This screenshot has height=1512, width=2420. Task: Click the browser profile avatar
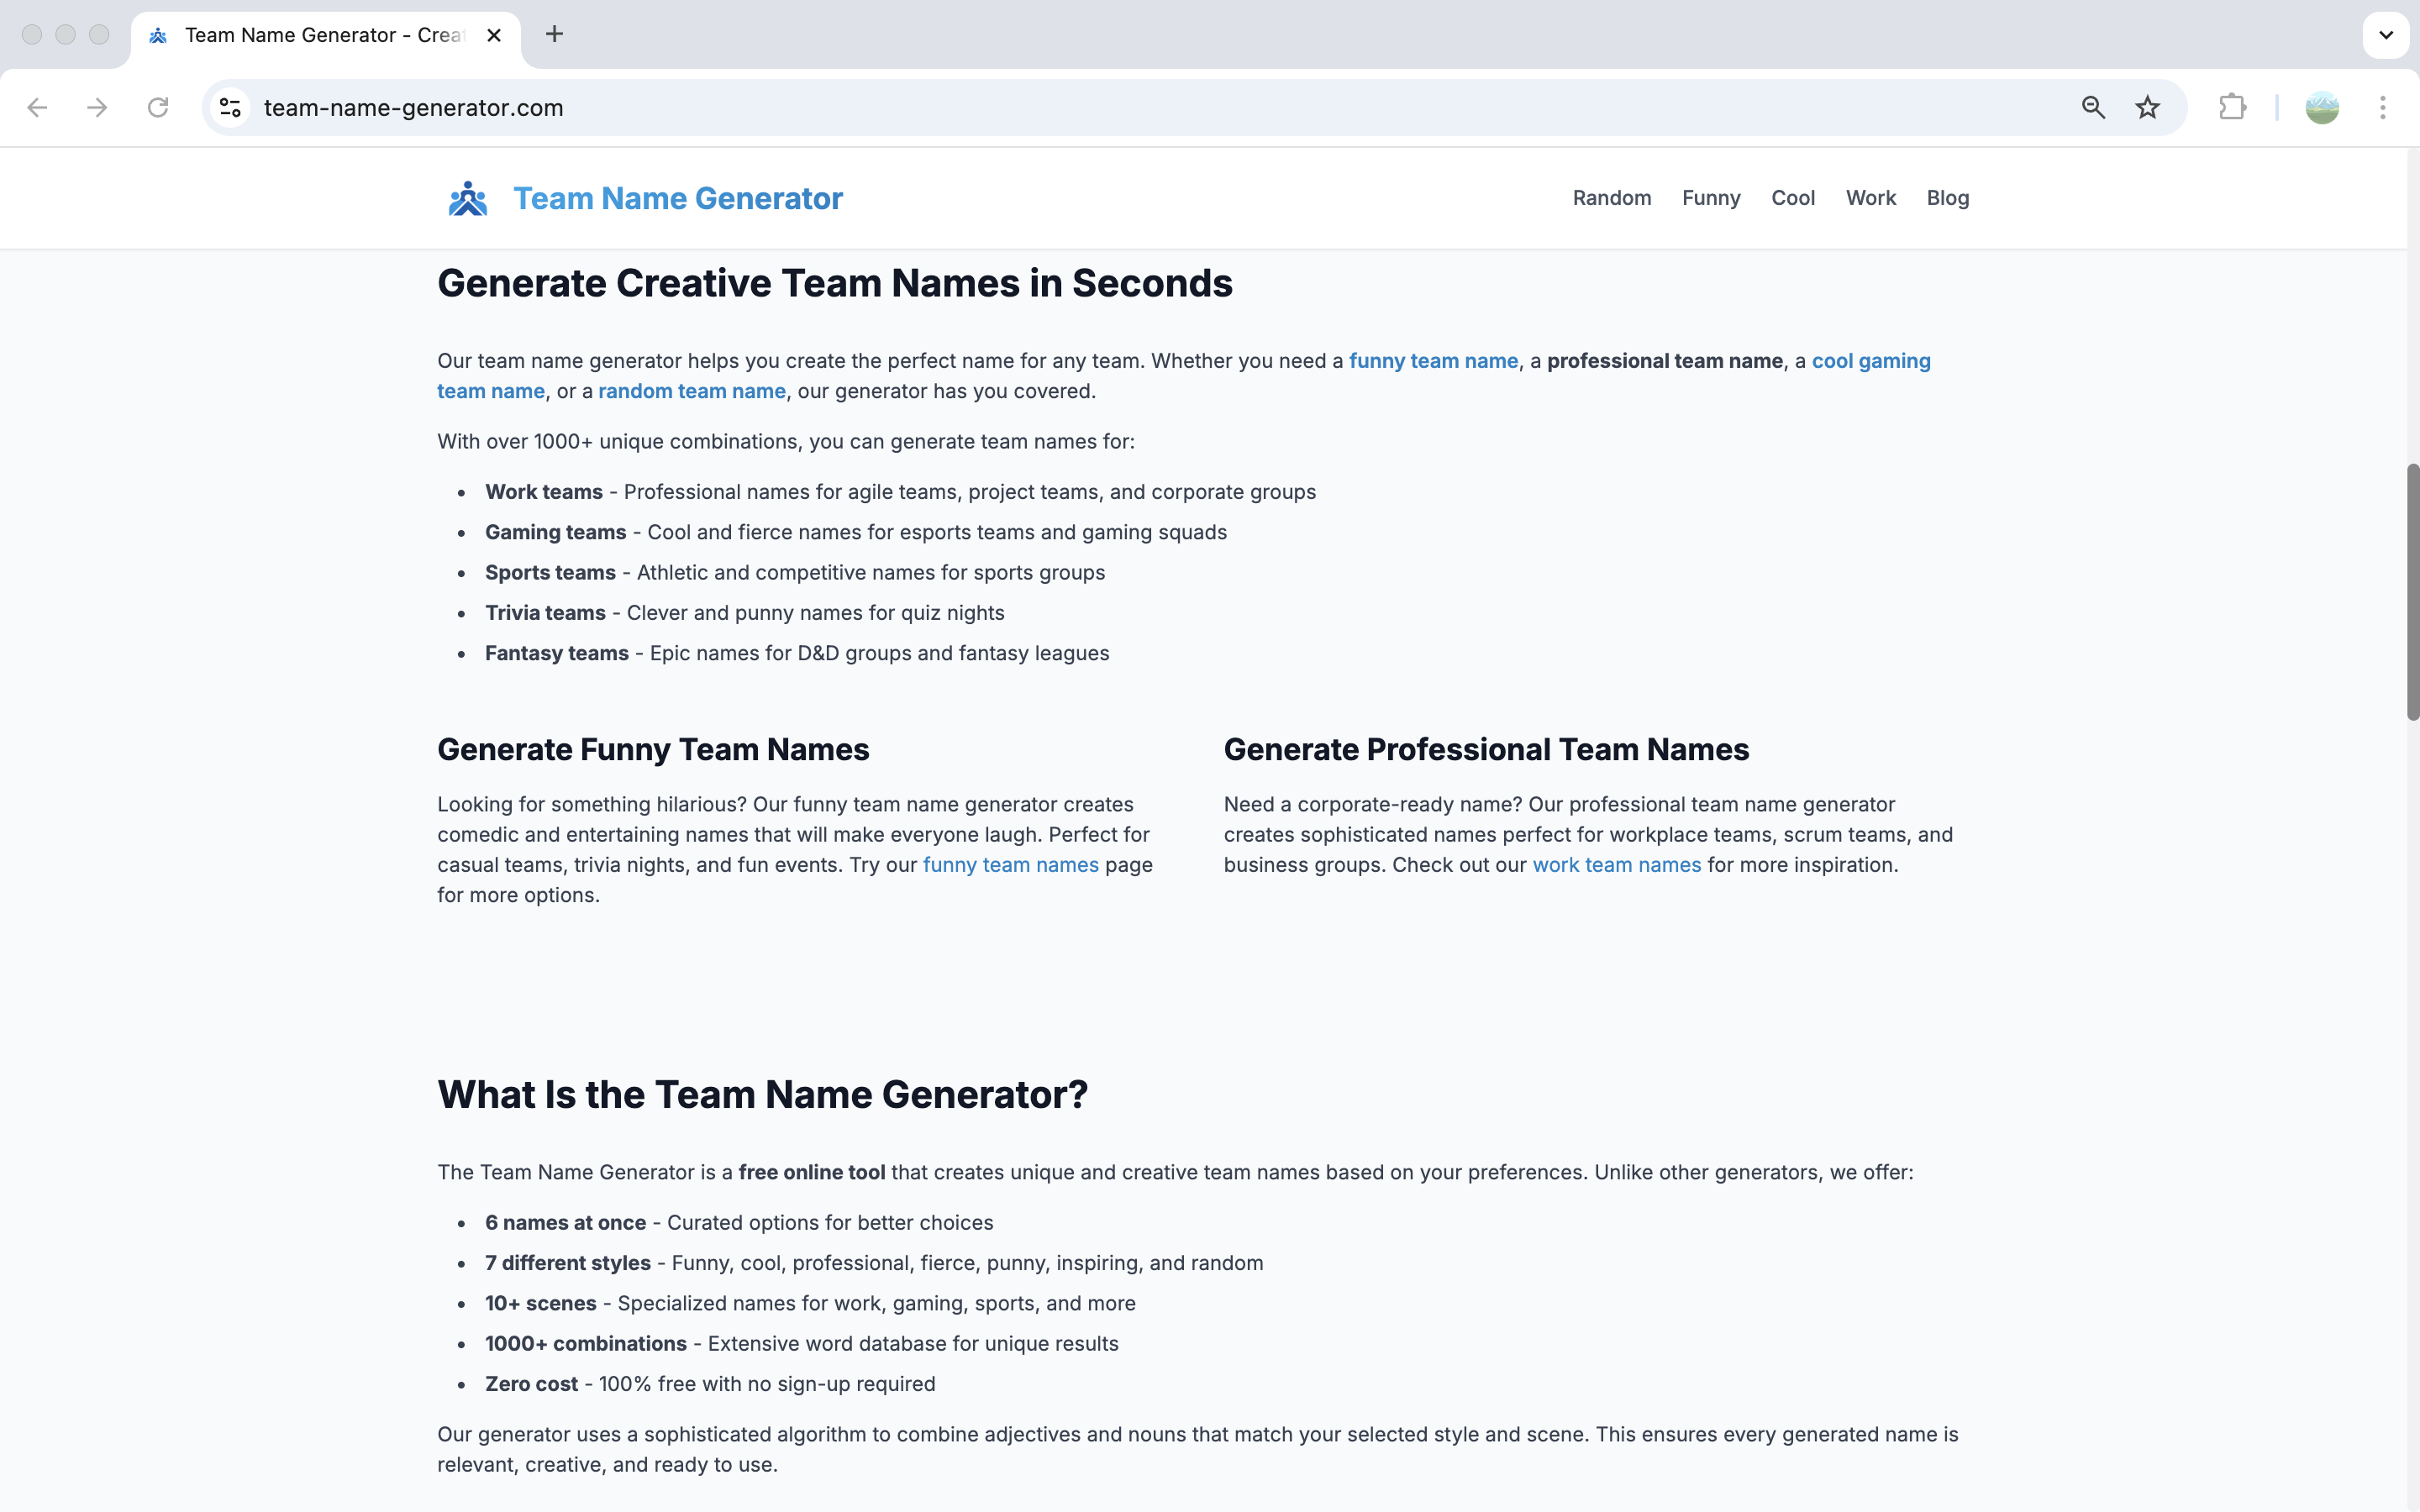click(2322, 107)
